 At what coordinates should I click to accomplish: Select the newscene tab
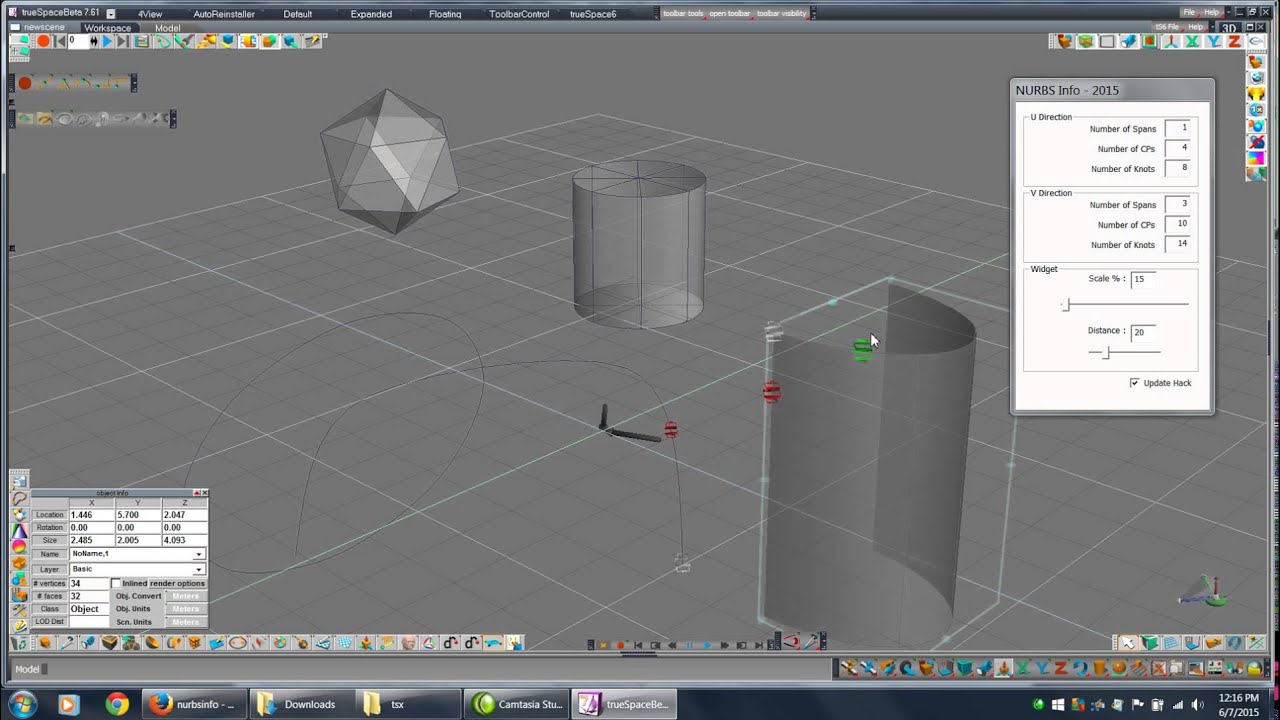pyautogui.click(x=44, y=28)
